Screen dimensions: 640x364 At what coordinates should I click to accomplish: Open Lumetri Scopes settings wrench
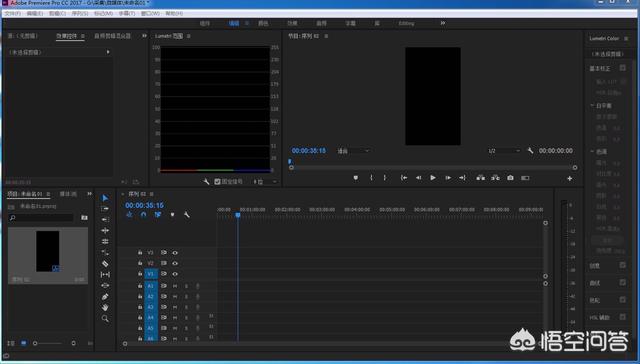[206, 182]
